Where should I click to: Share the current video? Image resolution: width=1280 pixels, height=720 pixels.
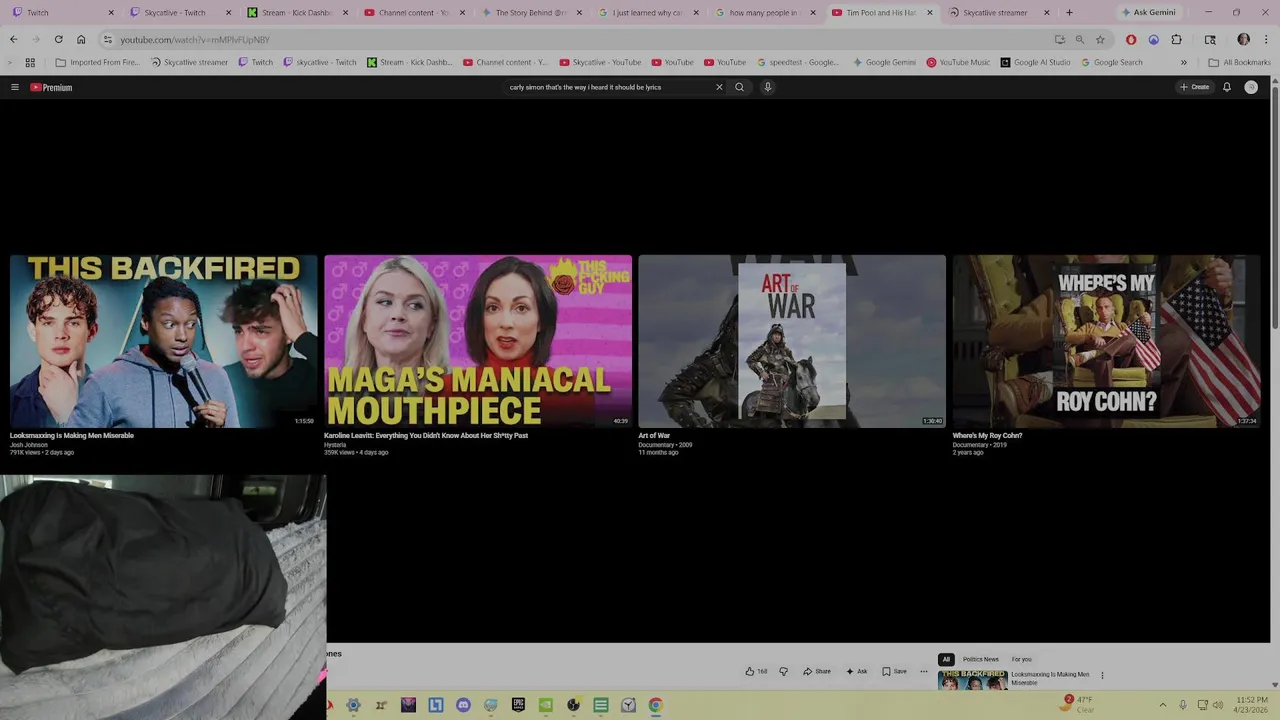point(817,671)
